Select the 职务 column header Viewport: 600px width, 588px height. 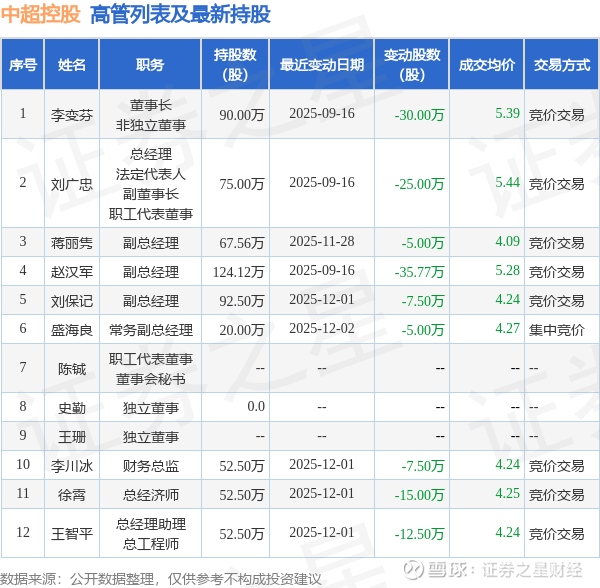coord(150,64)
